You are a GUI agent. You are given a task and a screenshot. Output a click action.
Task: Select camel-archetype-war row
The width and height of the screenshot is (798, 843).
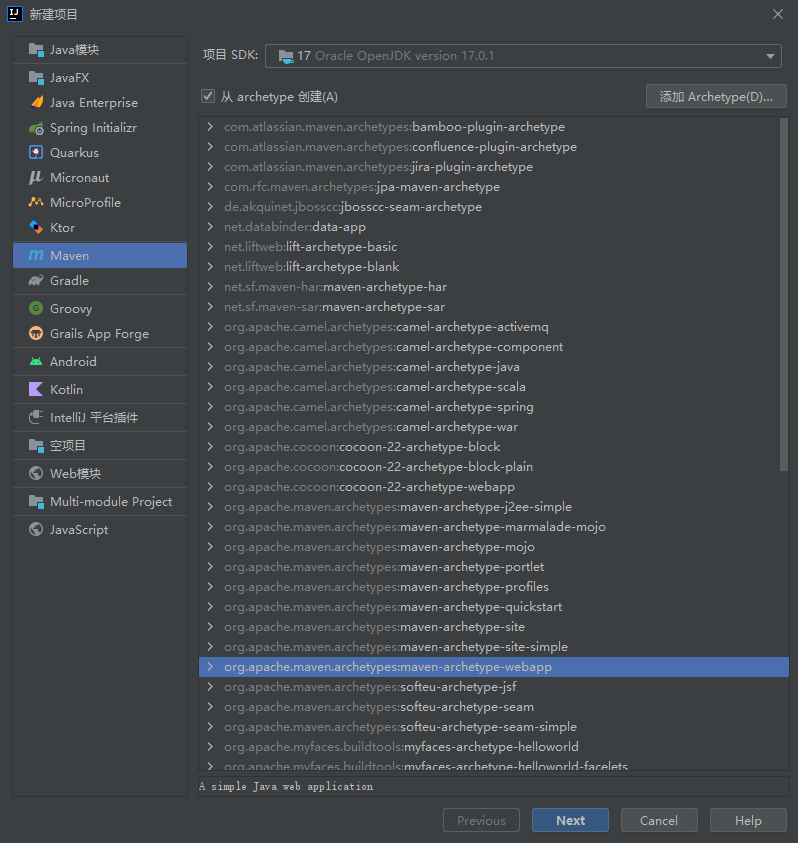(x=489, y=427)
